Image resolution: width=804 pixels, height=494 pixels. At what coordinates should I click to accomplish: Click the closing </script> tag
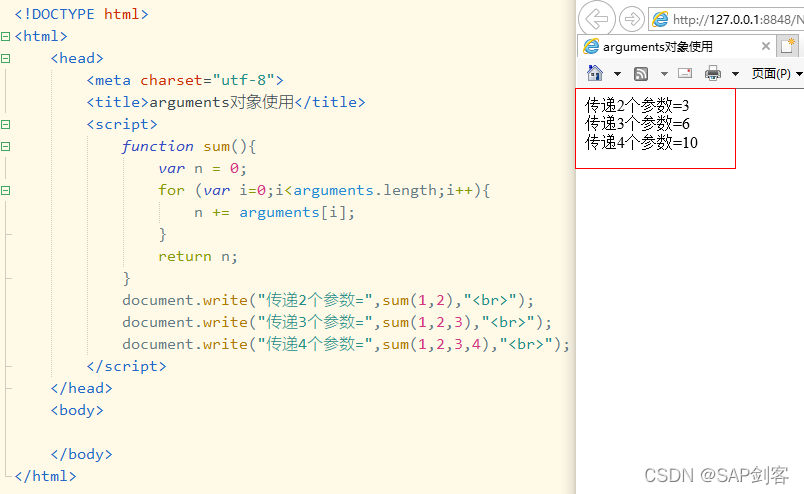[127, 366]
